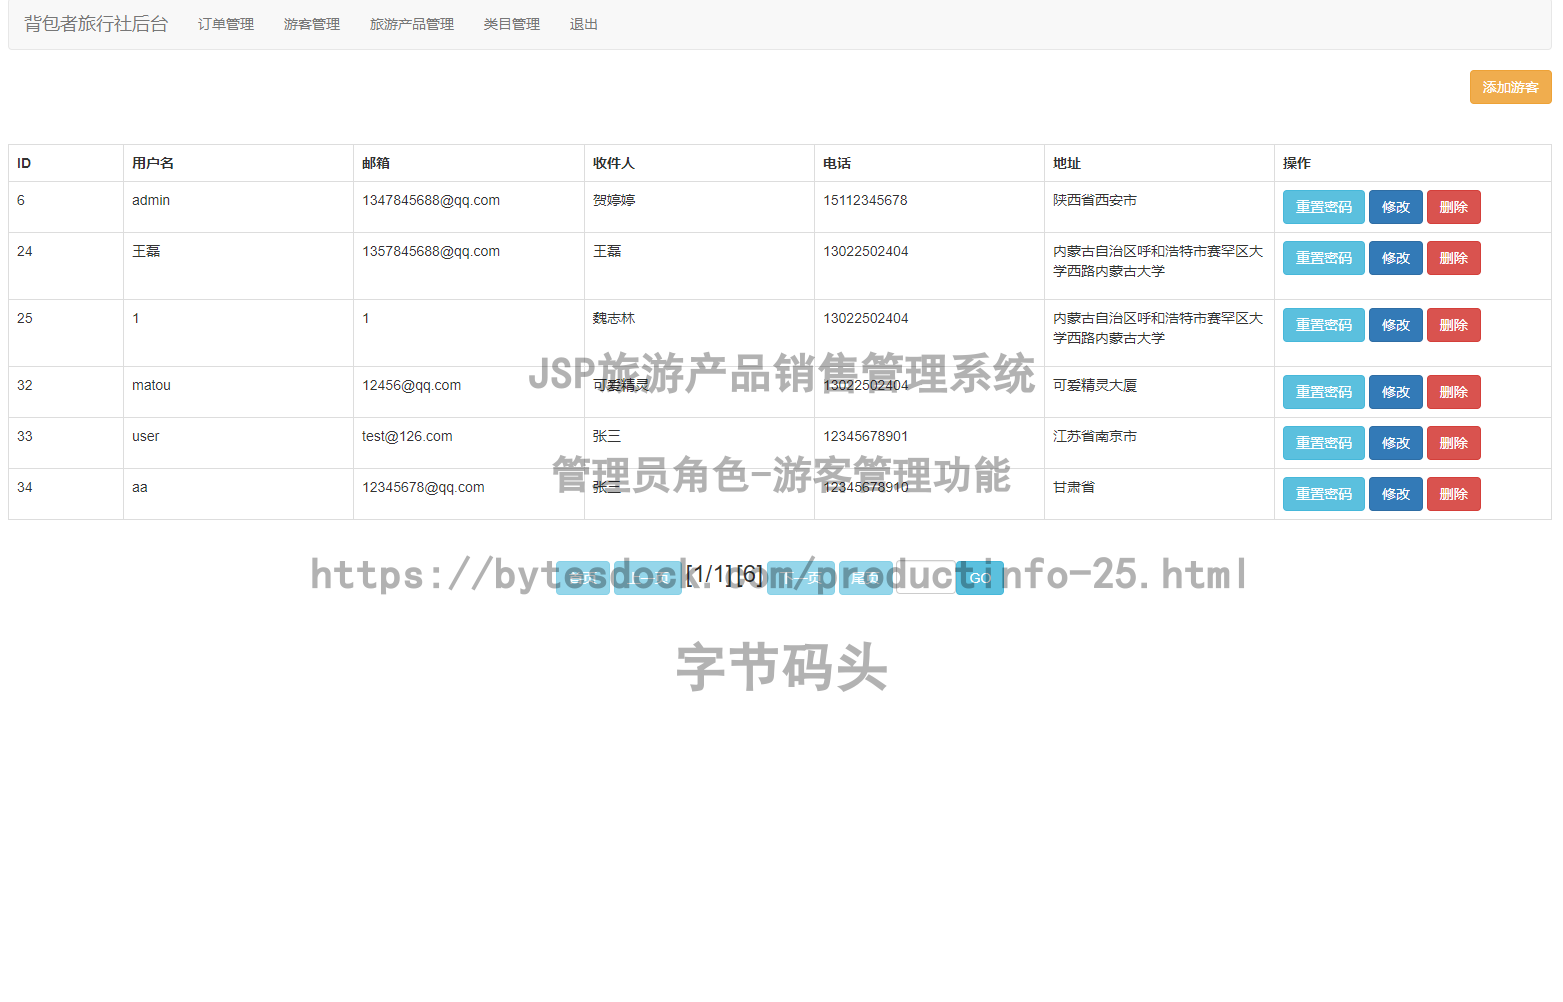
Task: Click recipient name 贺婷婷
Action: tap(614, 200)
